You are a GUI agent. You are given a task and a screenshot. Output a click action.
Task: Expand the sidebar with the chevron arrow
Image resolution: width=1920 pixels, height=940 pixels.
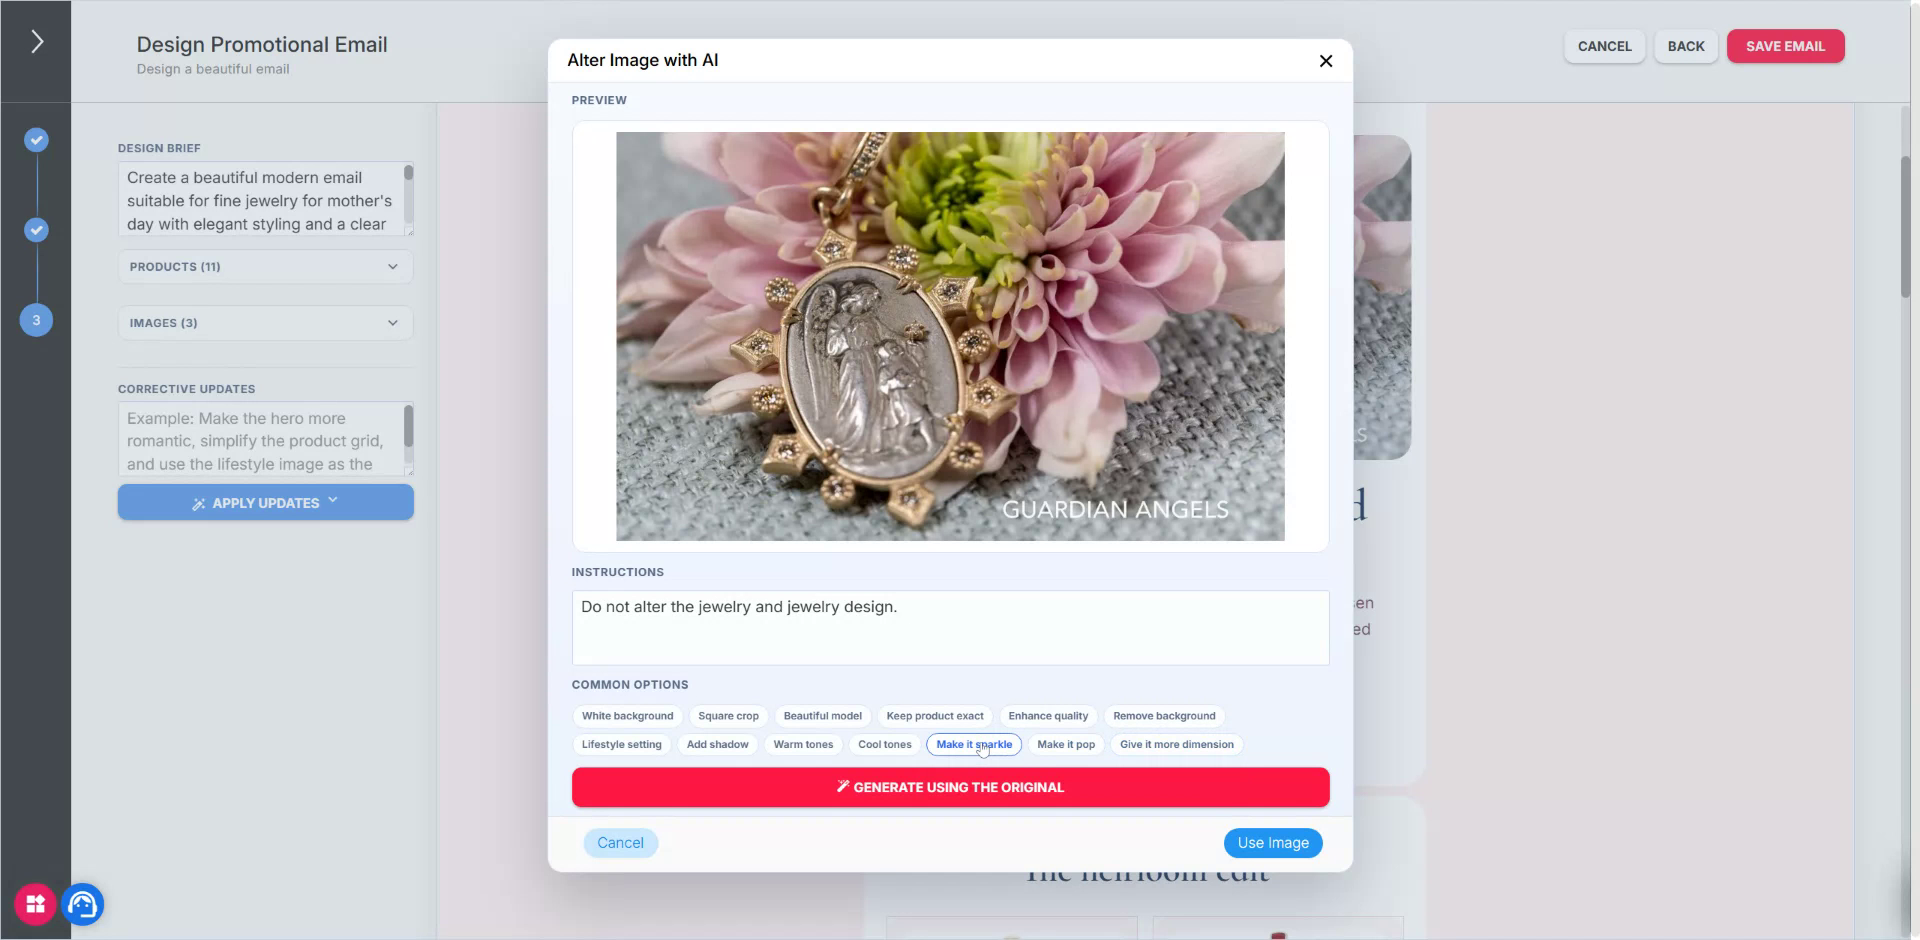click(37, 41)
